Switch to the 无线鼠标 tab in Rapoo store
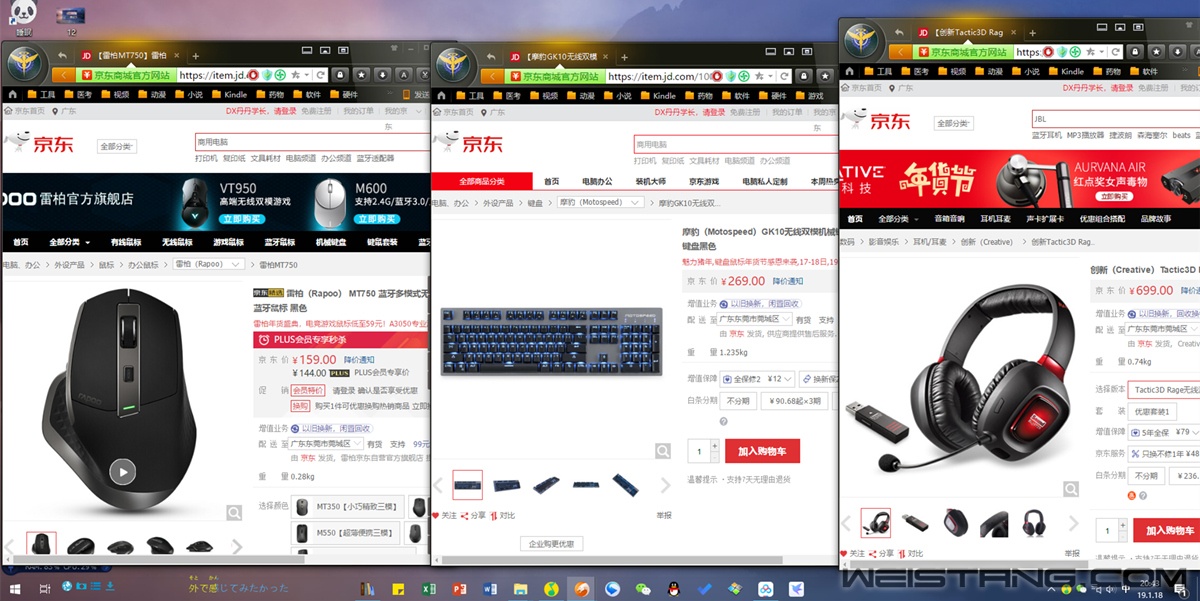The height and width of the screenshot is (601, 1200). pyautogui.click(x=177, y=242)
